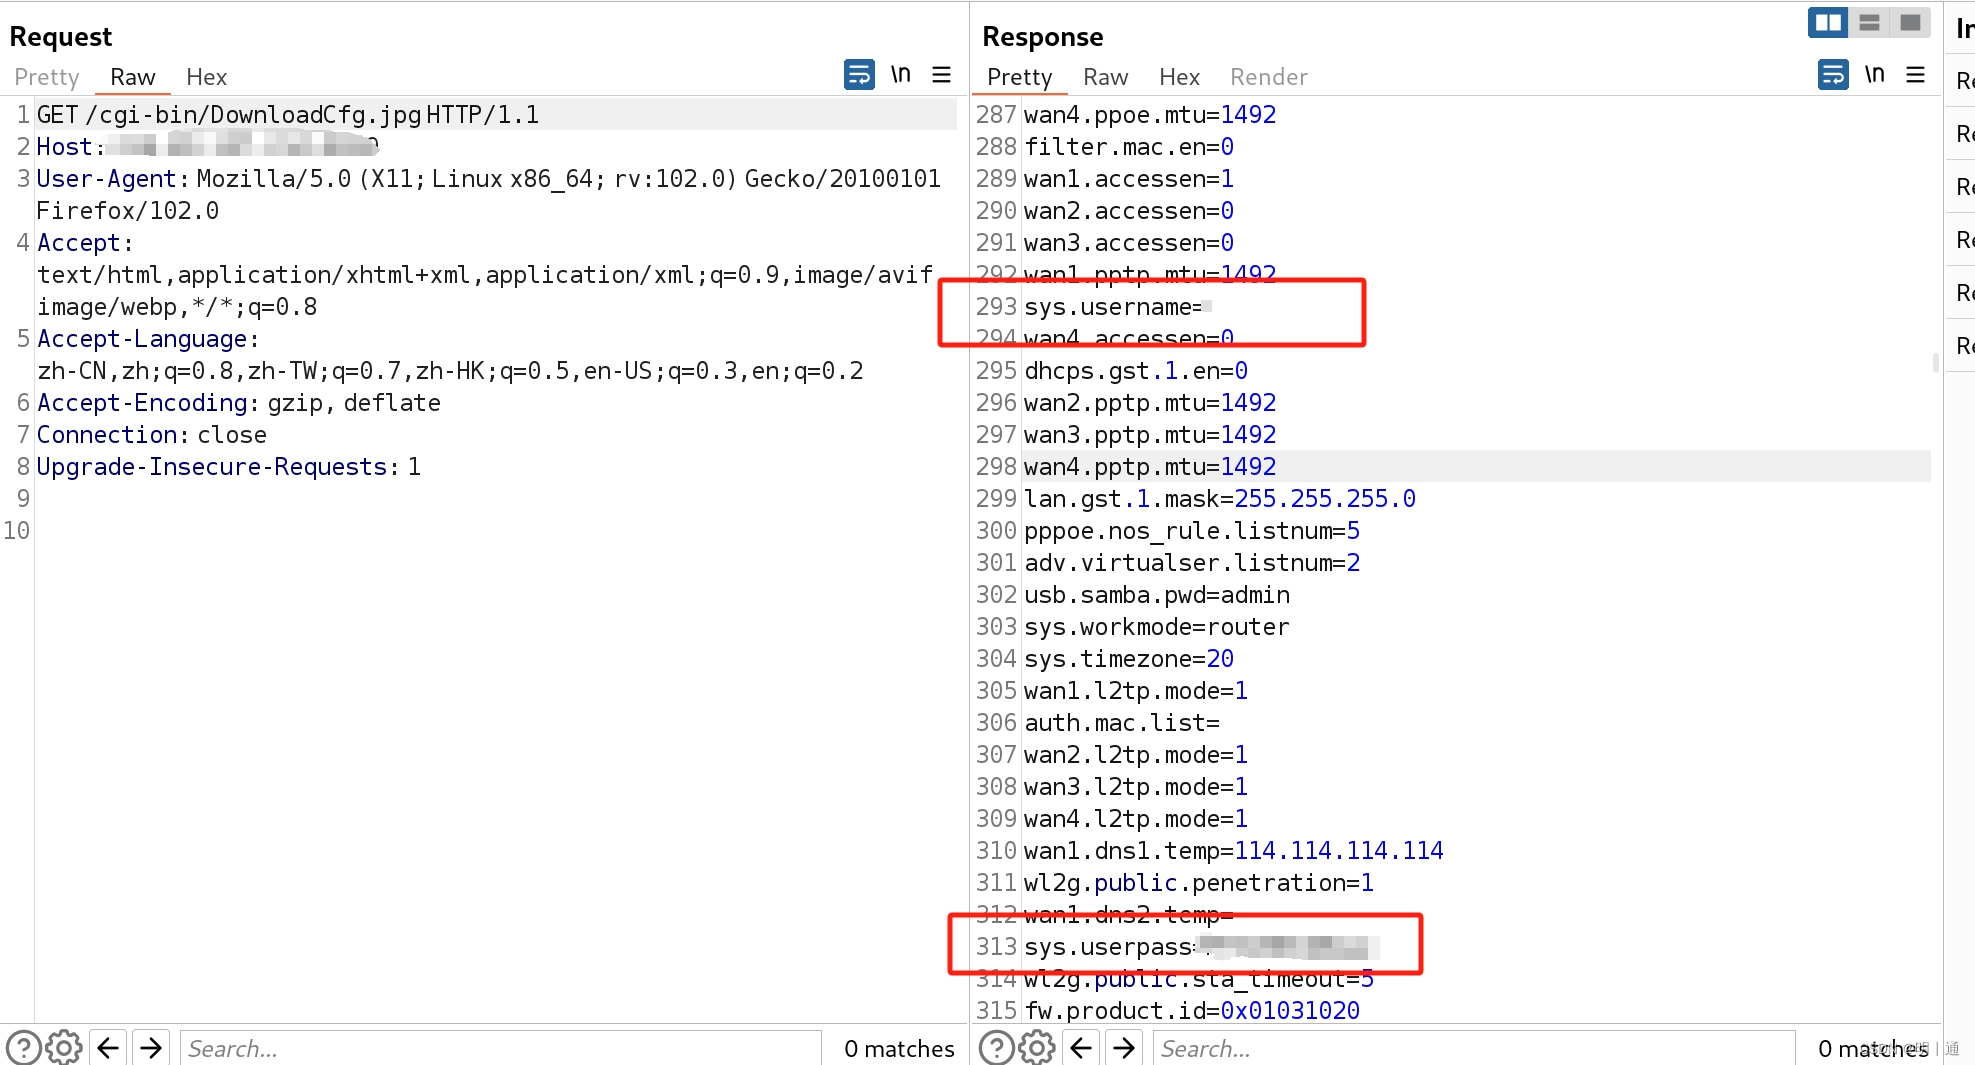
Task: Open Response search help icon
Action: pyautogui.click(x=997, y=1048)
